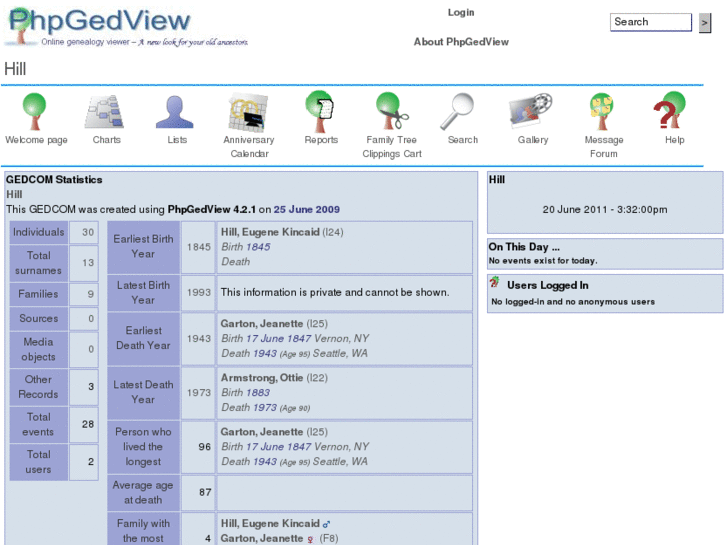
Task: Open the Reports tree icon
Action: click(x=320, y=111)
